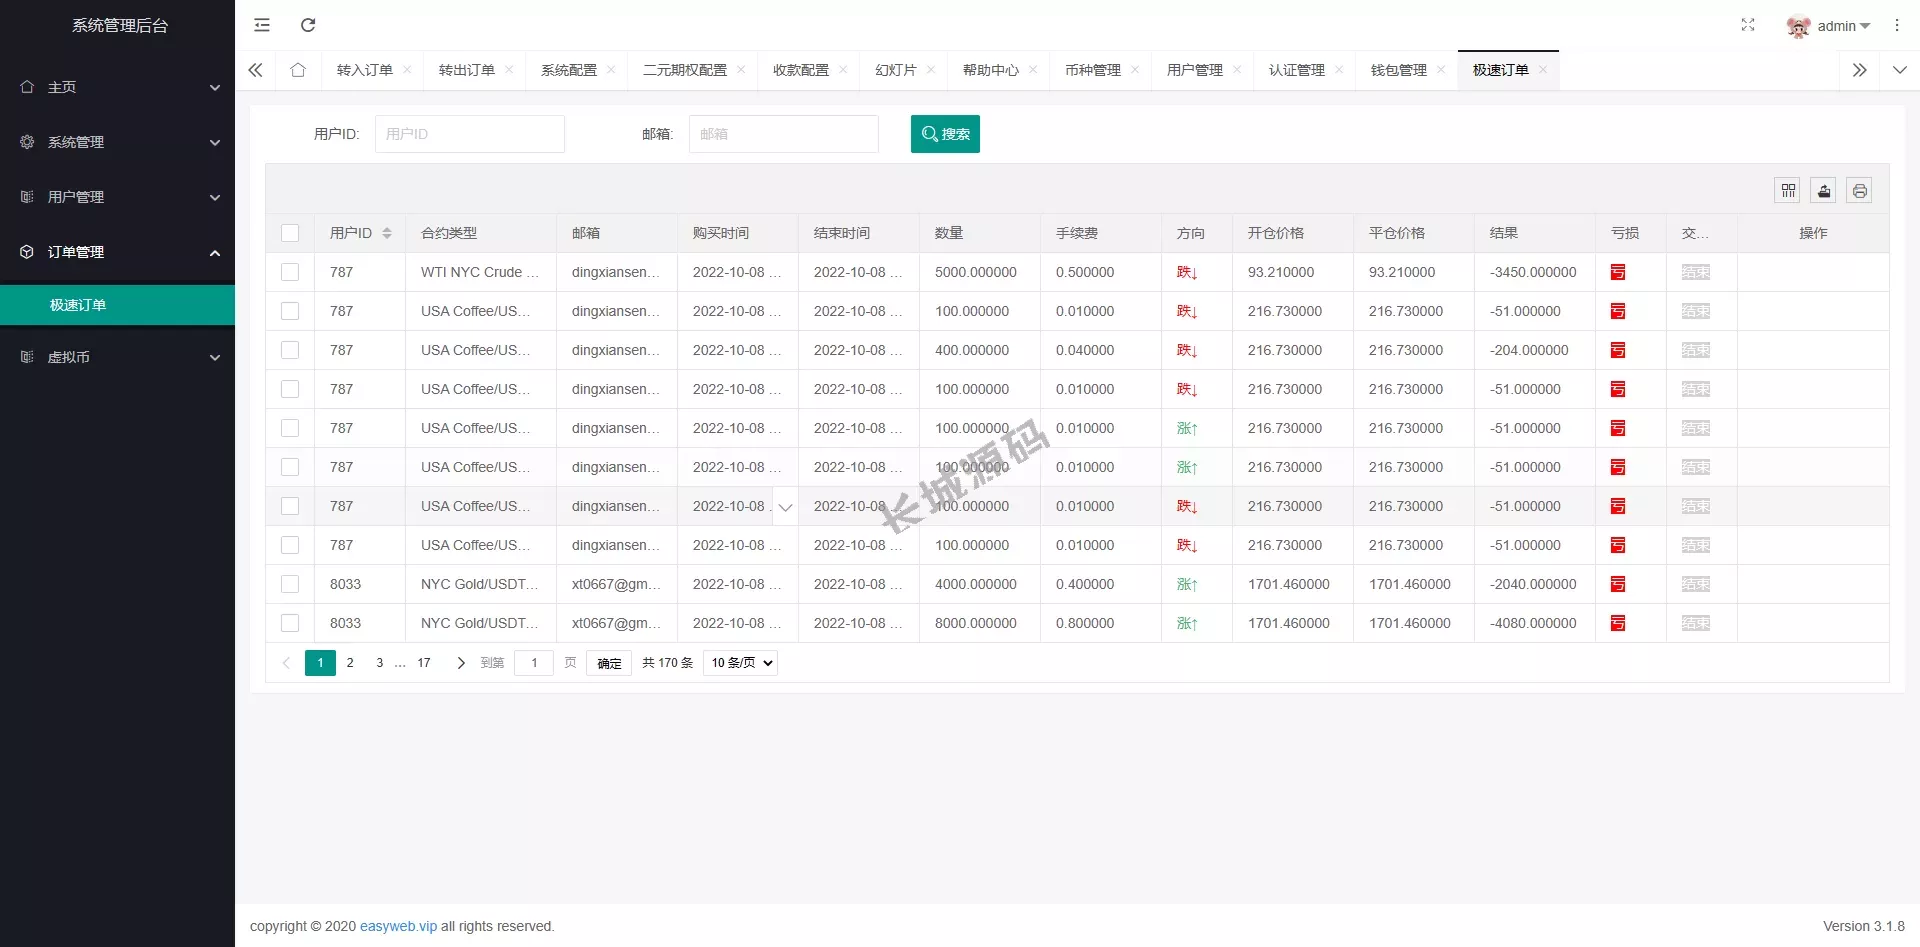The width and height of the screenshot is (1920, 947).
Task: Collapse the 订单管理 sidebar menu
Action: (118, 252)
